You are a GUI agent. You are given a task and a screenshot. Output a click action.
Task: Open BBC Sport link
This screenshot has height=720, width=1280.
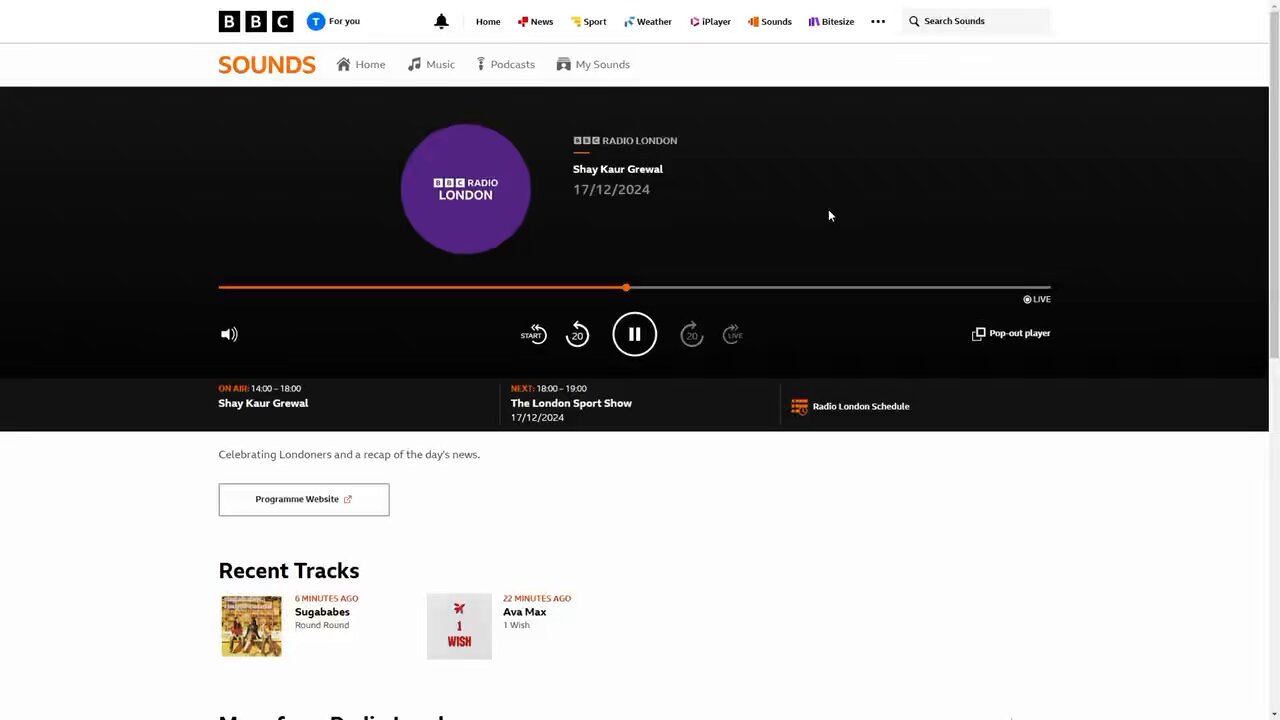tap(588, 21)
